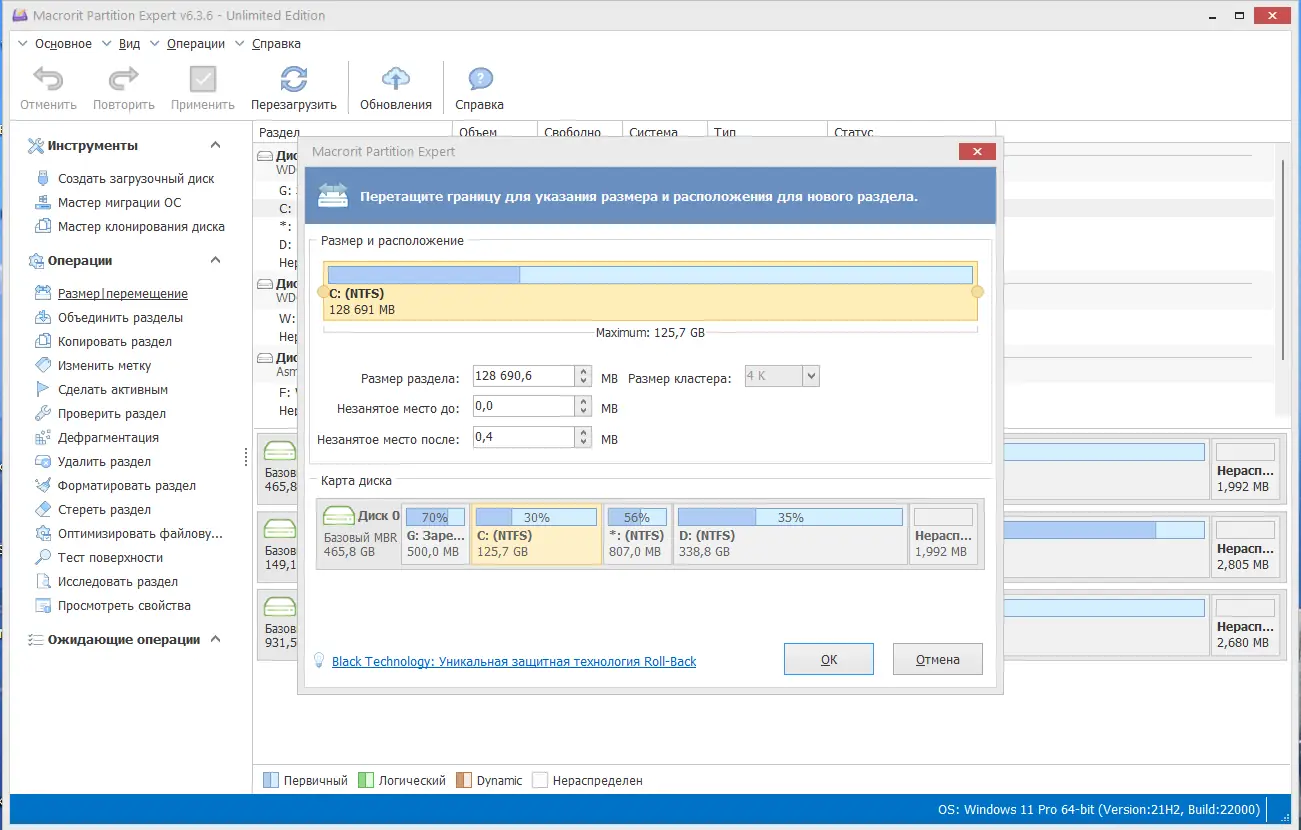Click the Apply (Применить) checkmark icon

[203, 80]
